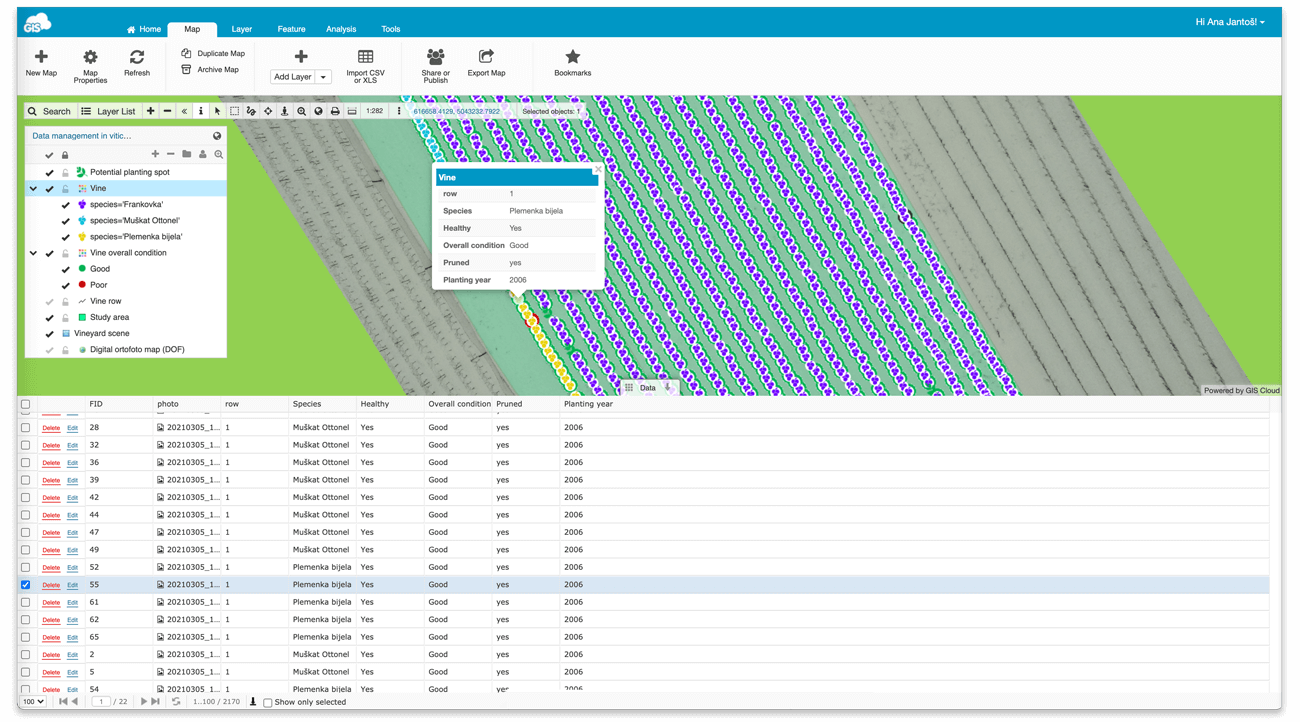Screen dimensions: 1300x722
Task: Click the Map Properties gear icon
Action: coord(90,57)
